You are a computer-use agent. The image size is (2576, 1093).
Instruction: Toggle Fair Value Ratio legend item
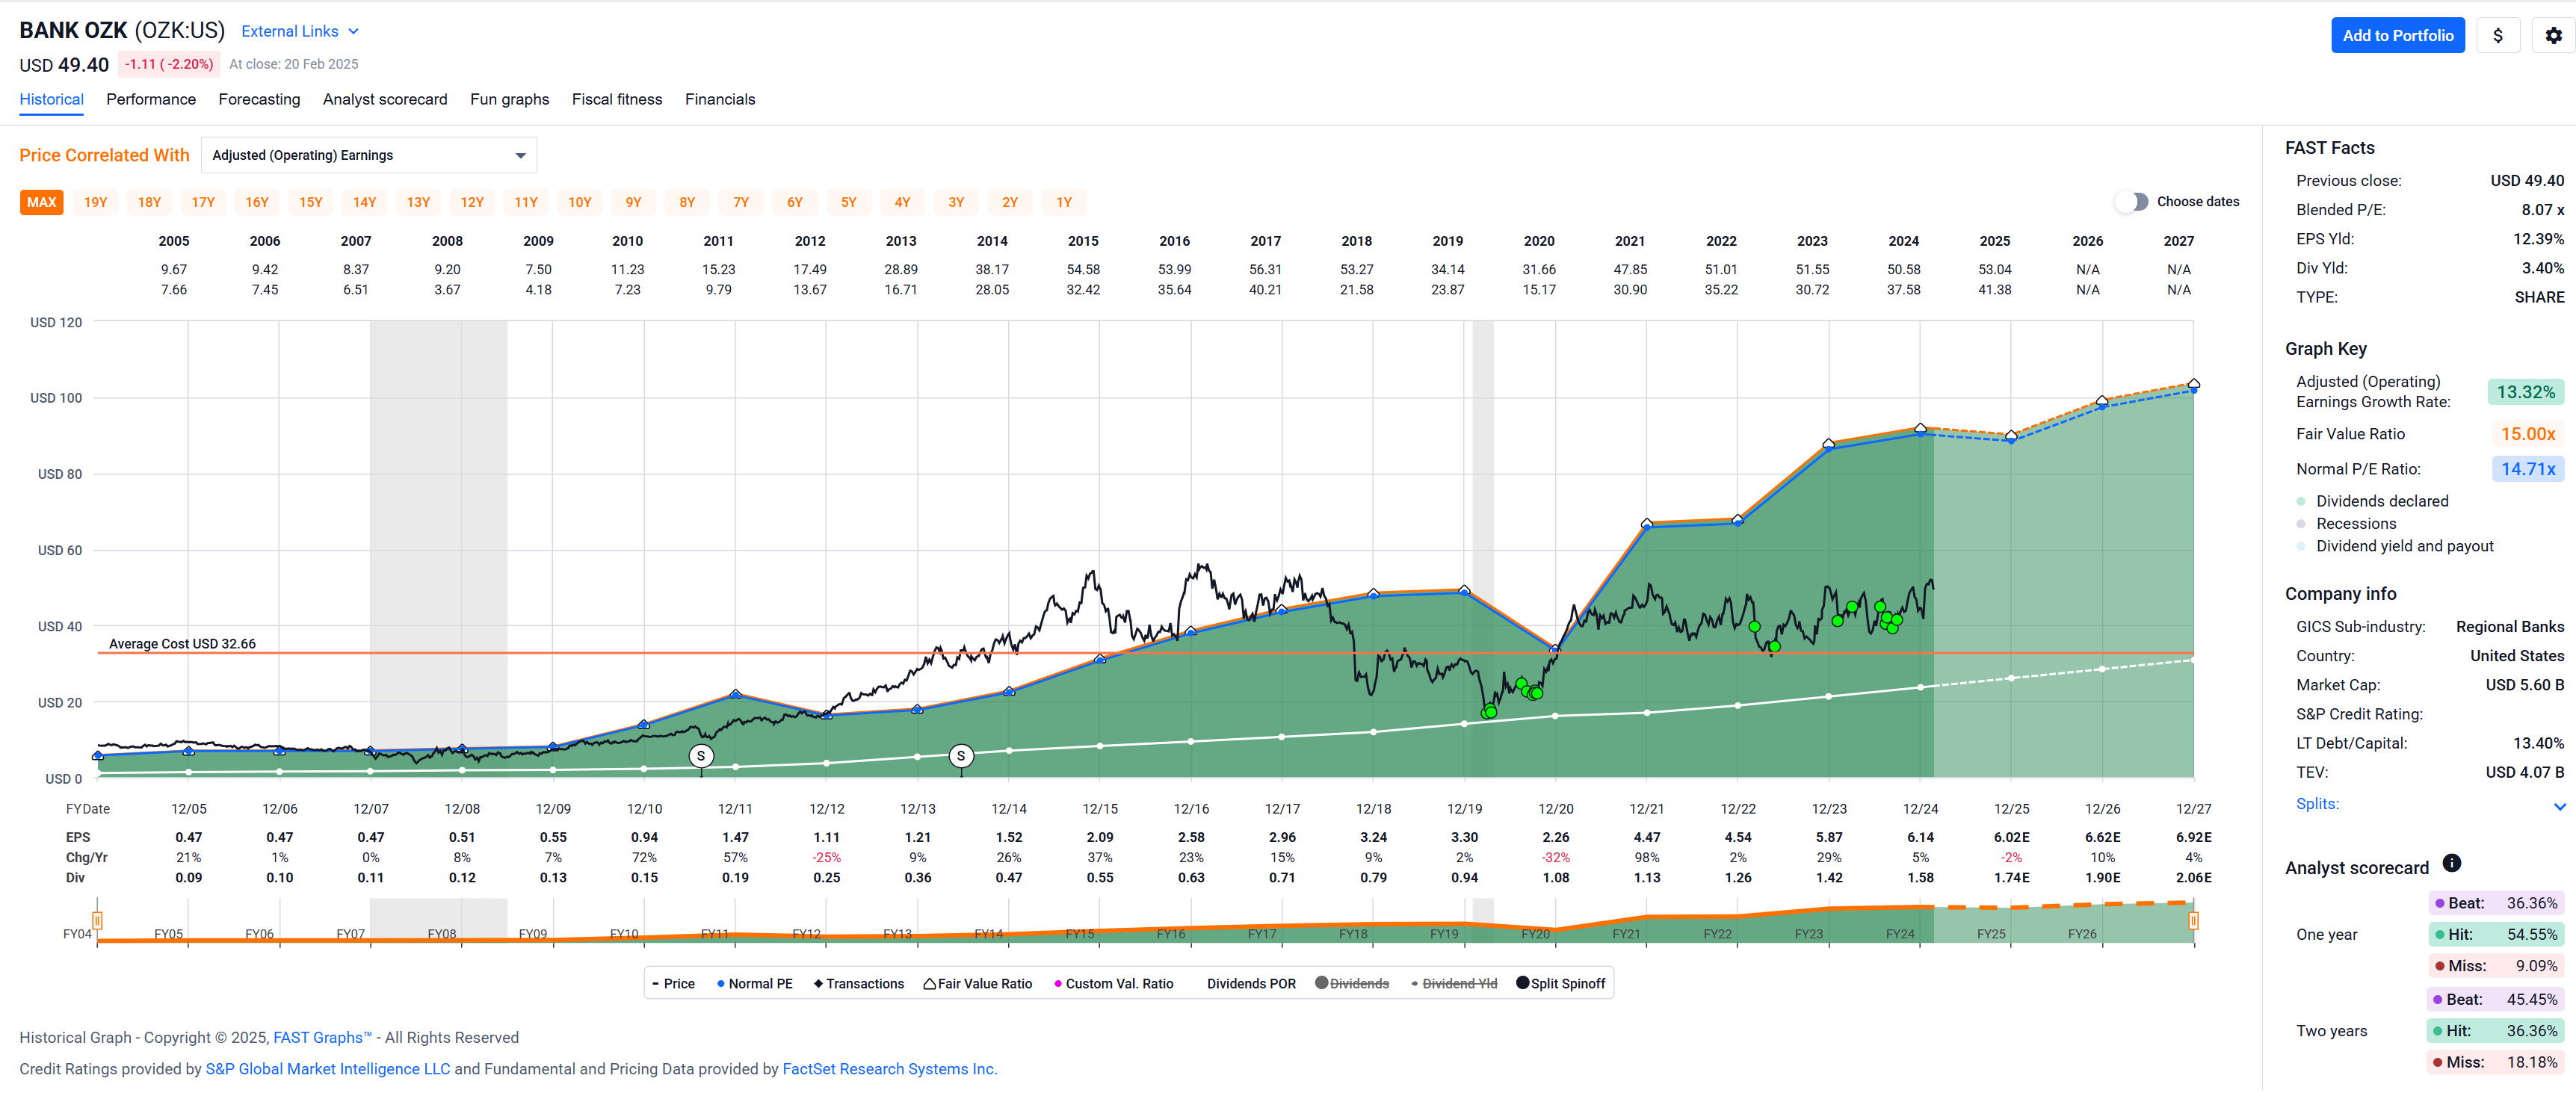[x=977, y=984]
